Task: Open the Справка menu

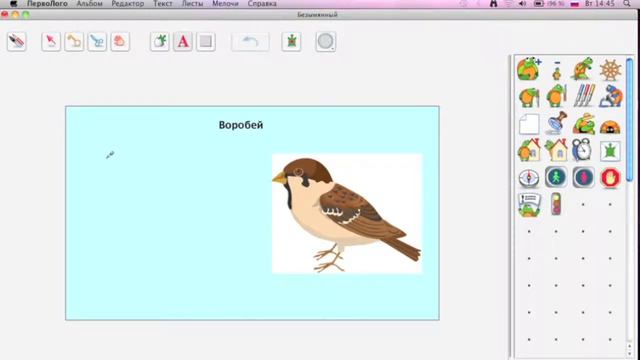Action: pyautogui.click(x=262, y=4)
